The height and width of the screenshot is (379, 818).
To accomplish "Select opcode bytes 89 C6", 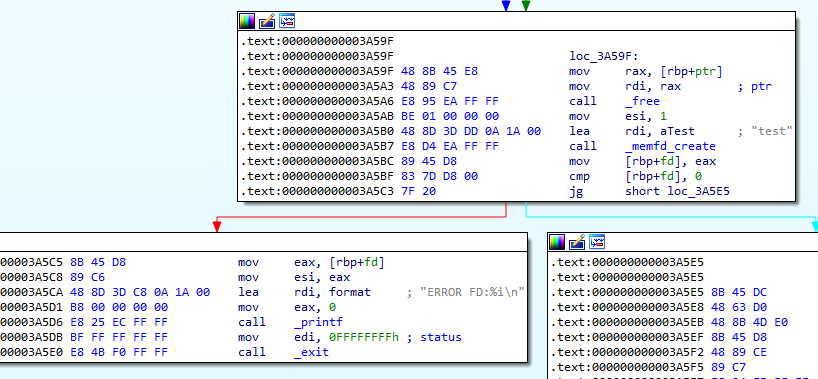I will (87, 277).
